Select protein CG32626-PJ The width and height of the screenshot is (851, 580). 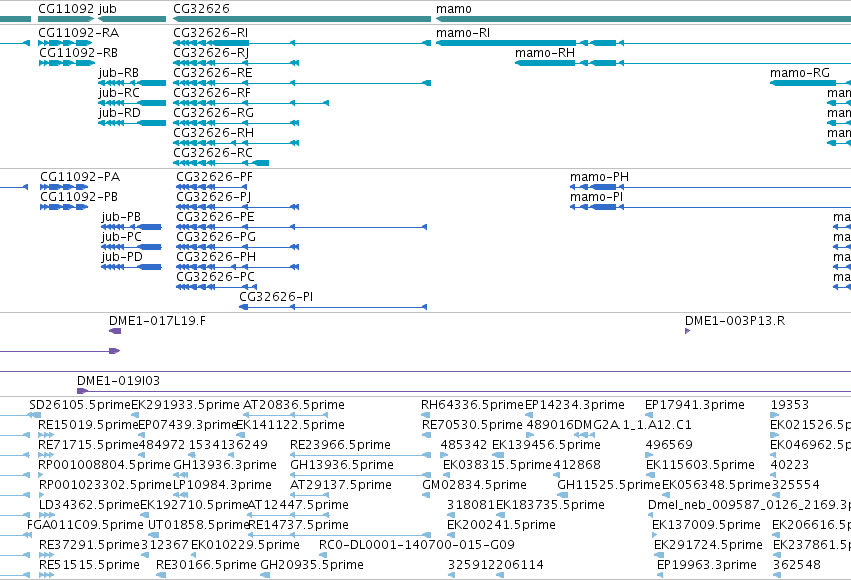(x=213, y=197)
